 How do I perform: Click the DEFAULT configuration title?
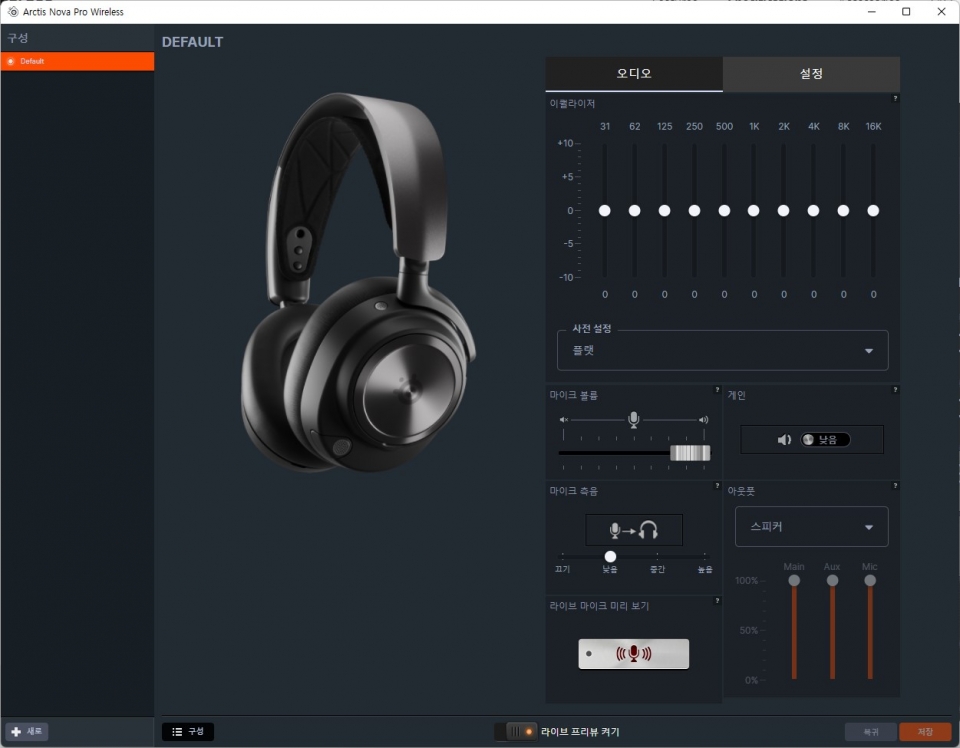[192, 42]
